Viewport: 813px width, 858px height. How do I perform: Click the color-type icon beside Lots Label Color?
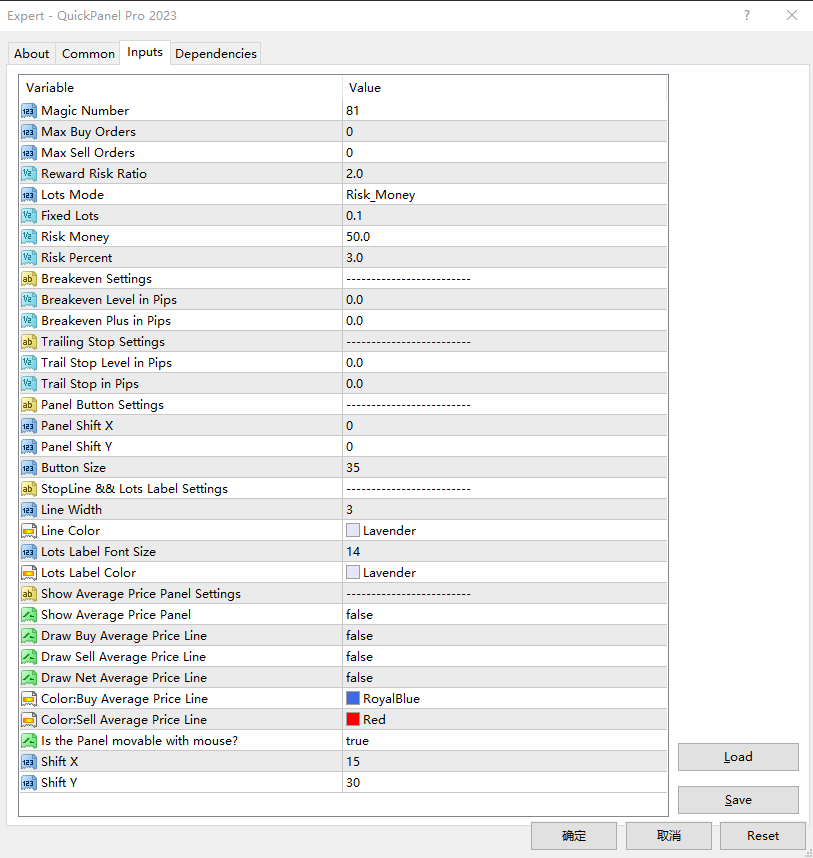(x=29, y=573)
